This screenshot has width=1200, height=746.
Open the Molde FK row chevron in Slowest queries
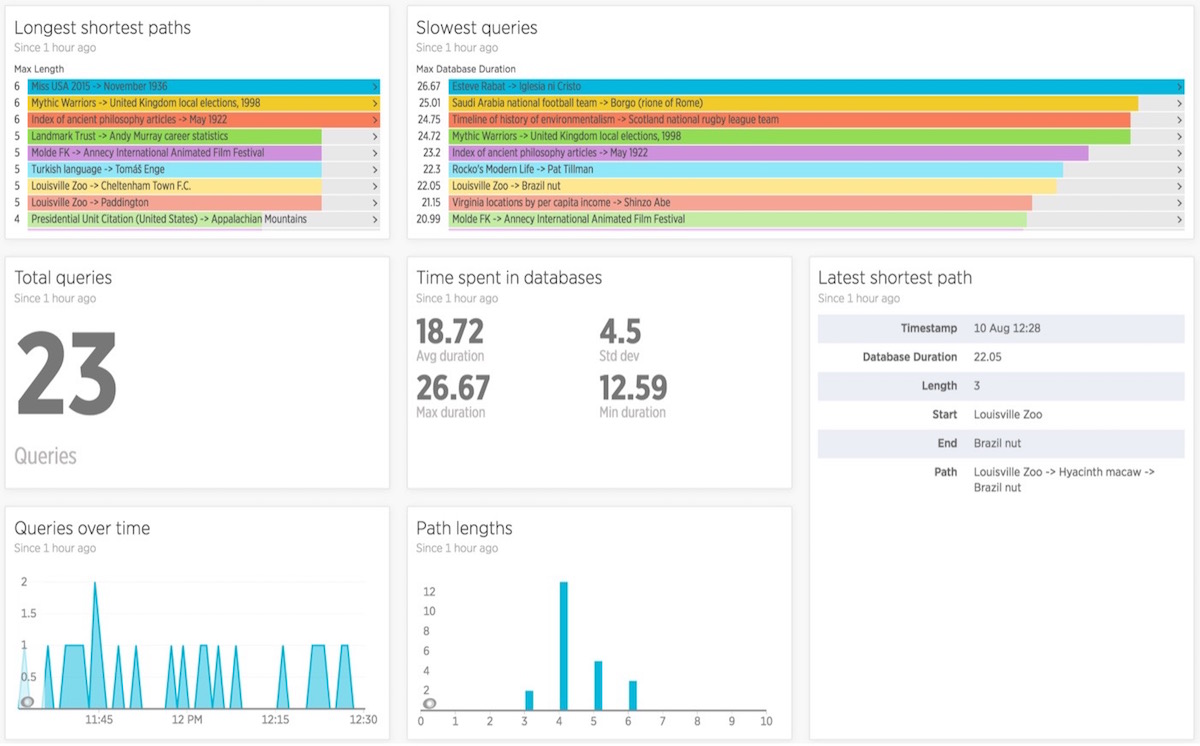pos(1179,219)
